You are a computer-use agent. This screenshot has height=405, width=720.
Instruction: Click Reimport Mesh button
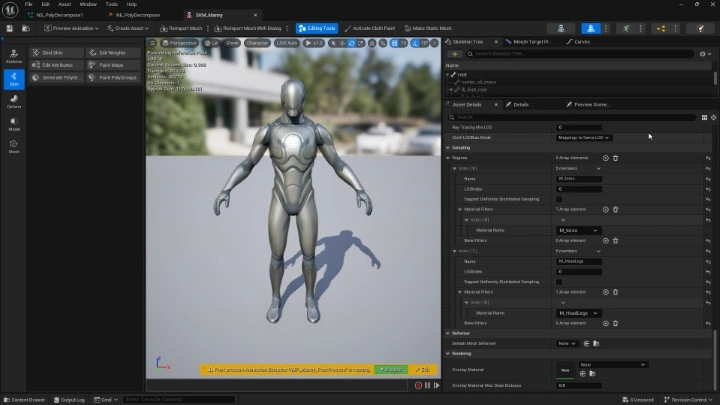click(x=182, y=28)
